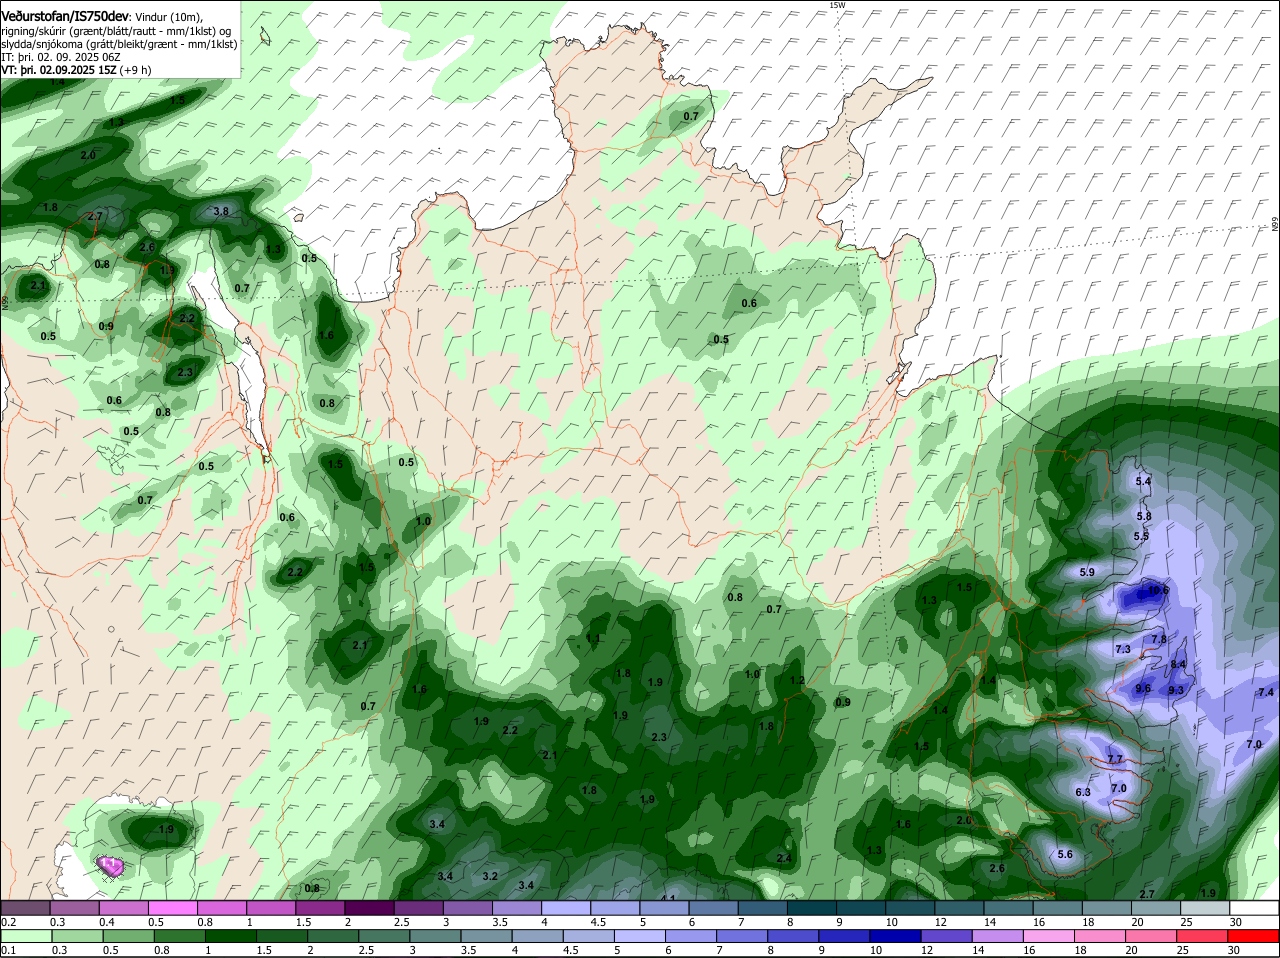Select the 0.1 label in rain legend row

coord(8,950)
